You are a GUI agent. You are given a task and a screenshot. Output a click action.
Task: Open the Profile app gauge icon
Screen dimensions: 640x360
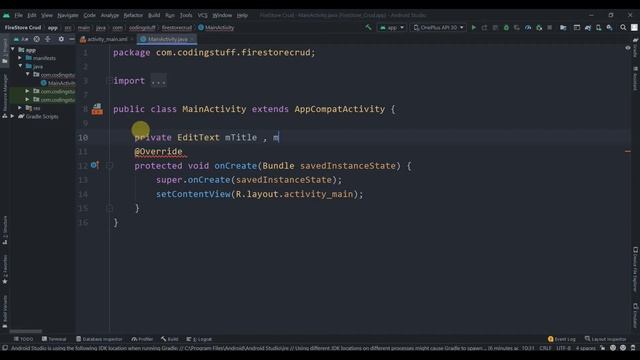[528, 27]
